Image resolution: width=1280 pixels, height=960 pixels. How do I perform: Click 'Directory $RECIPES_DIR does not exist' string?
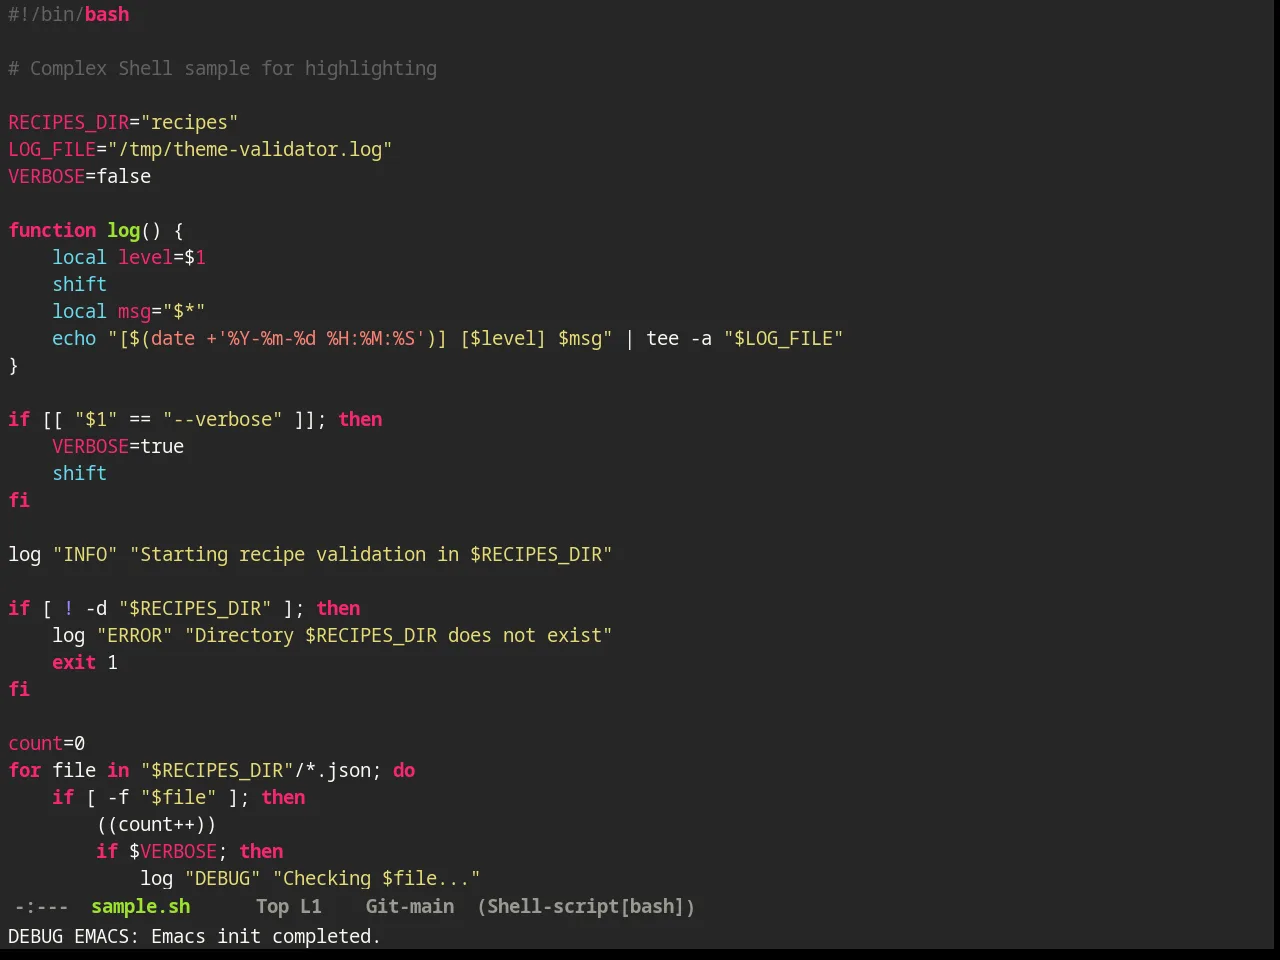point(398,635)
